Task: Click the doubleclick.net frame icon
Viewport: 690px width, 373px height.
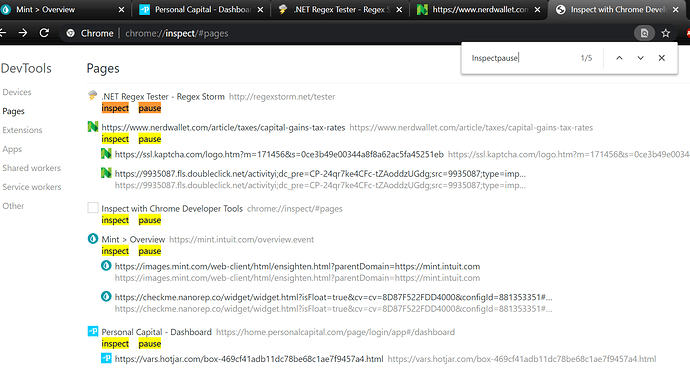Action: [106, 173]
